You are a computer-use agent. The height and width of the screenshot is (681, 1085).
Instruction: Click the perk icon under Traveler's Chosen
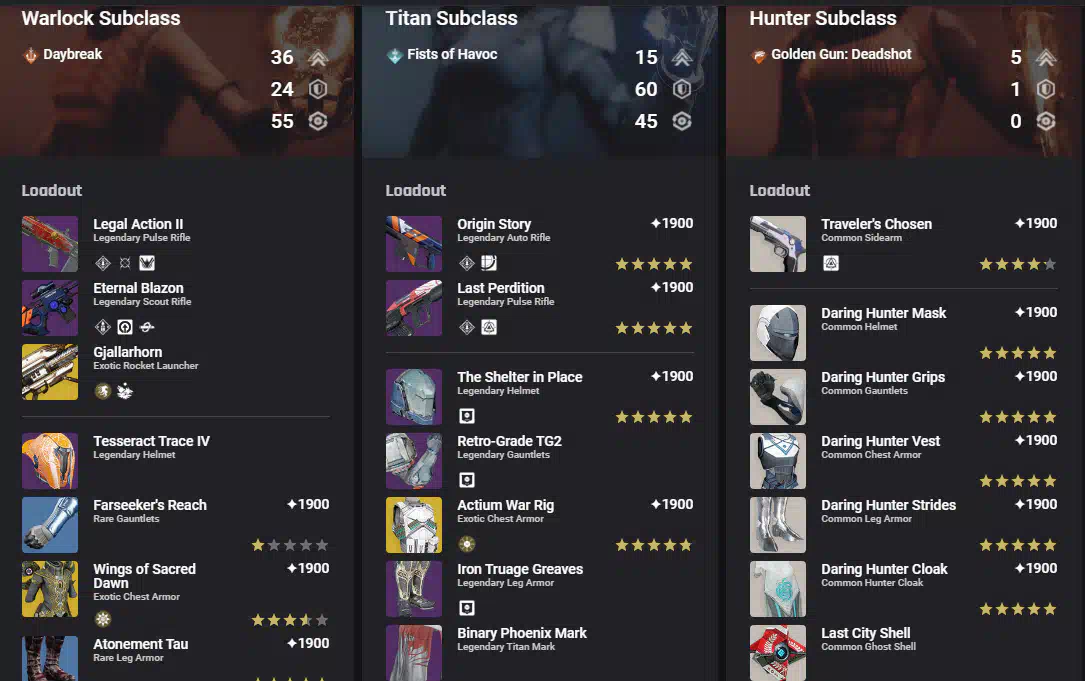[831, 263]
